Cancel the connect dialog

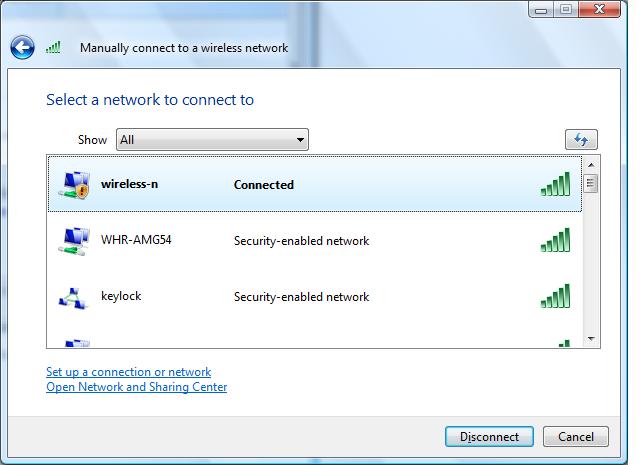click(x=576, y=436)
